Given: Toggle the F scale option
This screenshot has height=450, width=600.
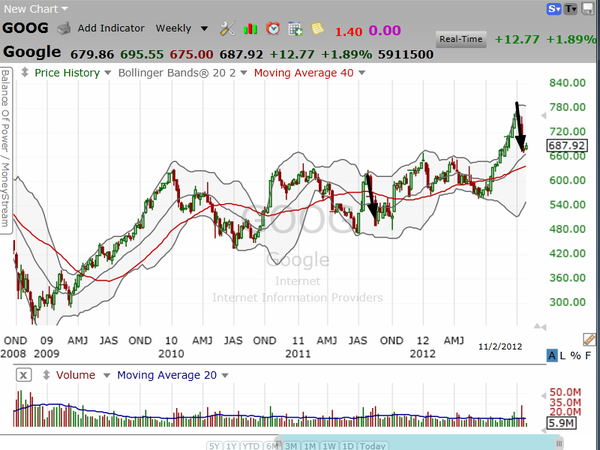Looking at the screenshot, I should click(588, 355).
